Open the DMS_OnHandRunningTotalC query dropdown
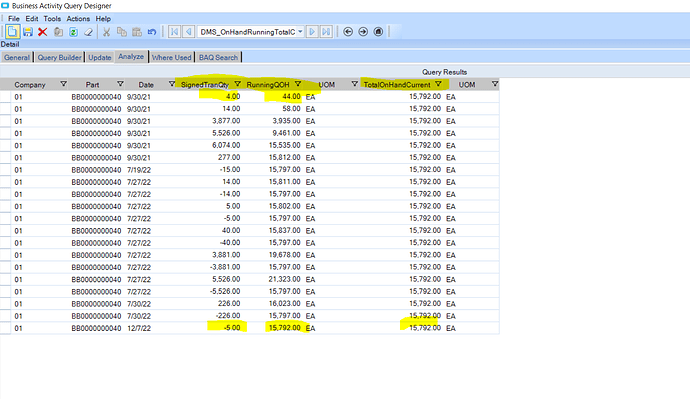 pyautogui.click(x=300, y=32)
